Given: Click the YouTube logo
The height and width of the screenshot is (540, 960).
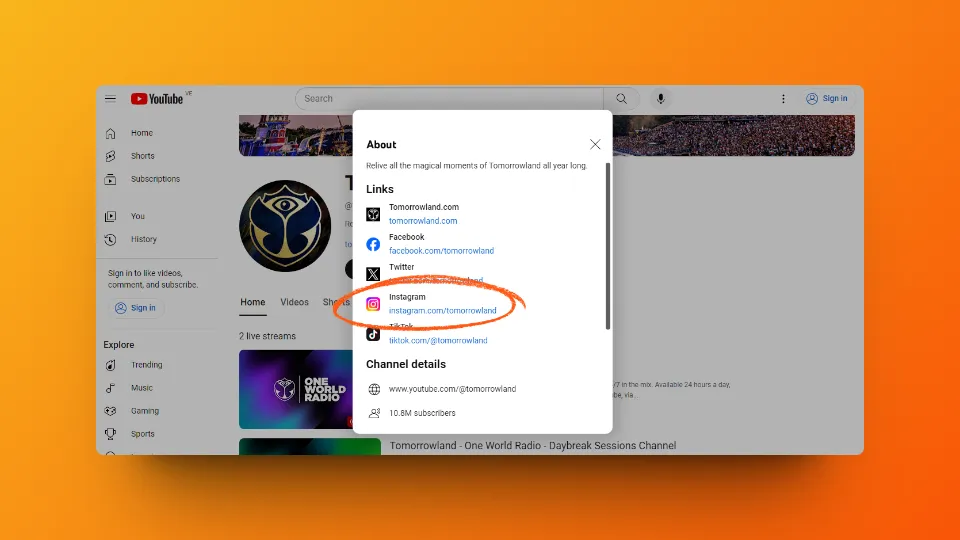Looking at the screenshot, I should coord(157,99).
